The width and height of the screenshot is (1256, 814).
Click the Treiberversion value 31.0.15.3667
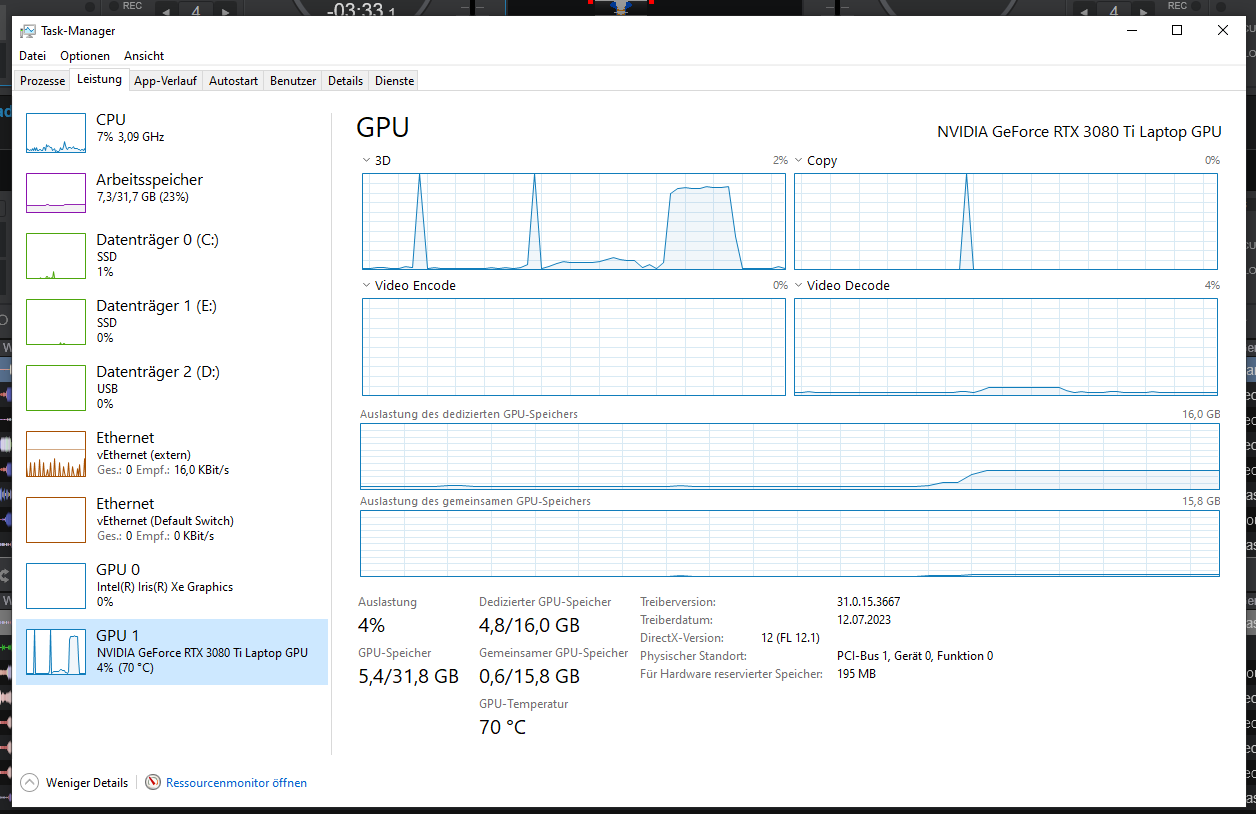click(868, 602)
